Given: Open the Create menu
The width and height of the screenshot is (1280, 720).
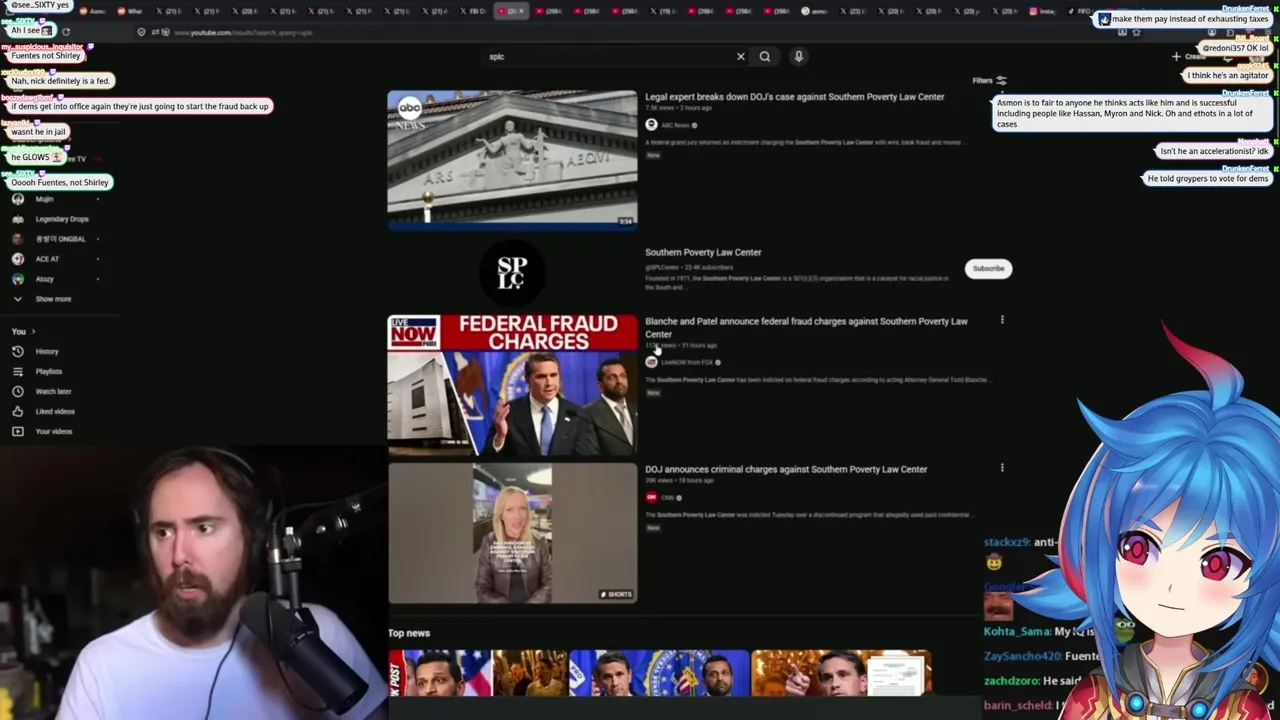Looking at the screenshot, I should pos(1190,57).
